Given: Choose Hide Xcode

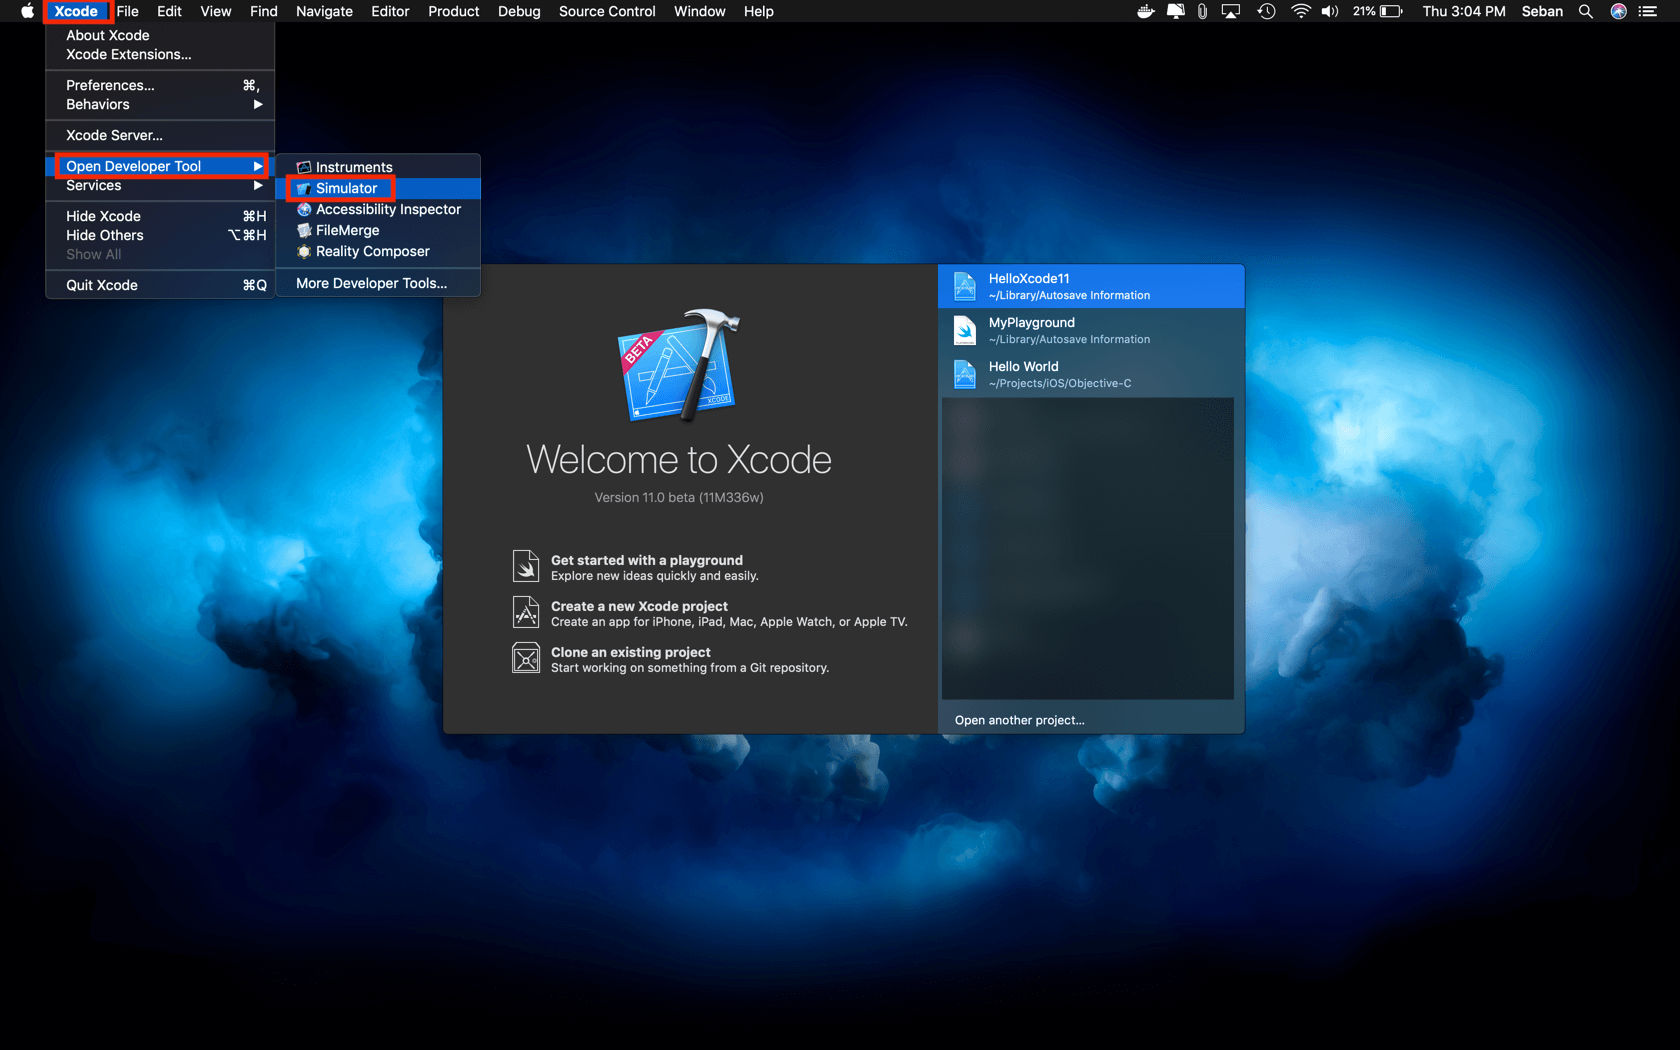Looking at the screenshot, I should pyautogui.click(x=160, y=216).
